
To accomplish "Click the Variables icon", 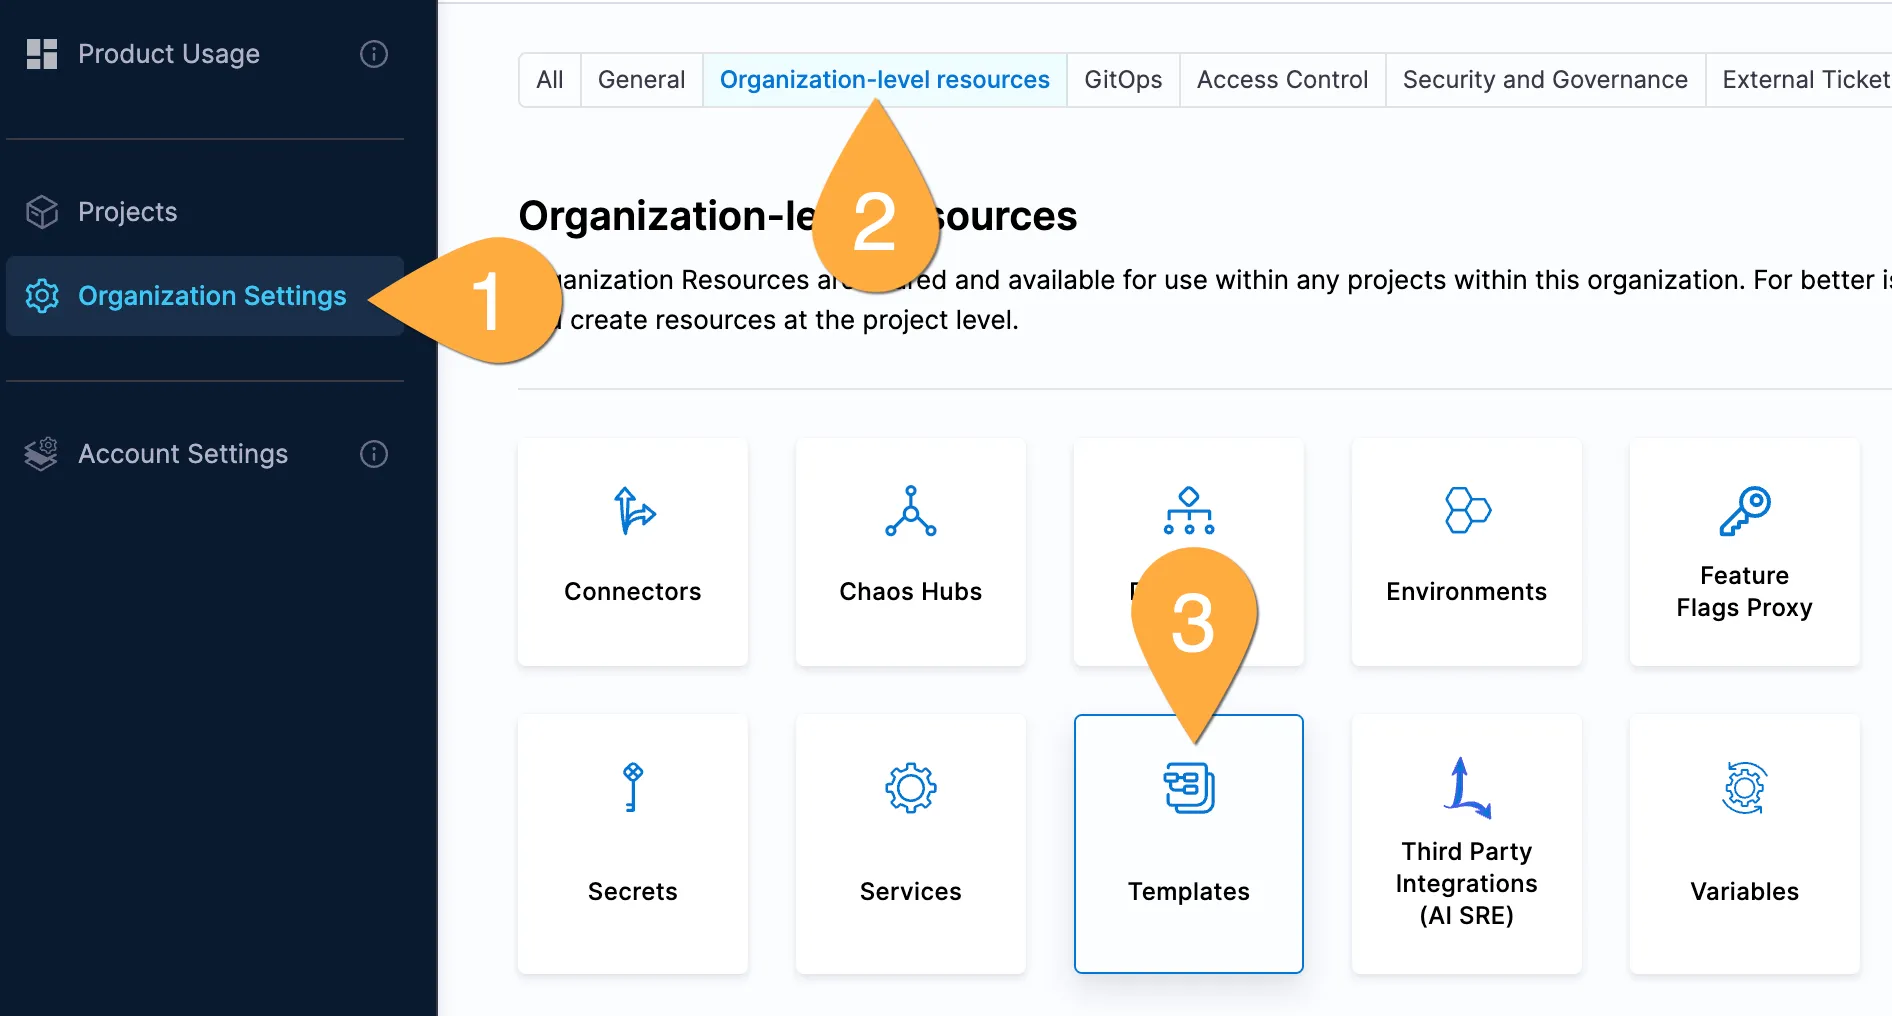I will point(1744,788).
